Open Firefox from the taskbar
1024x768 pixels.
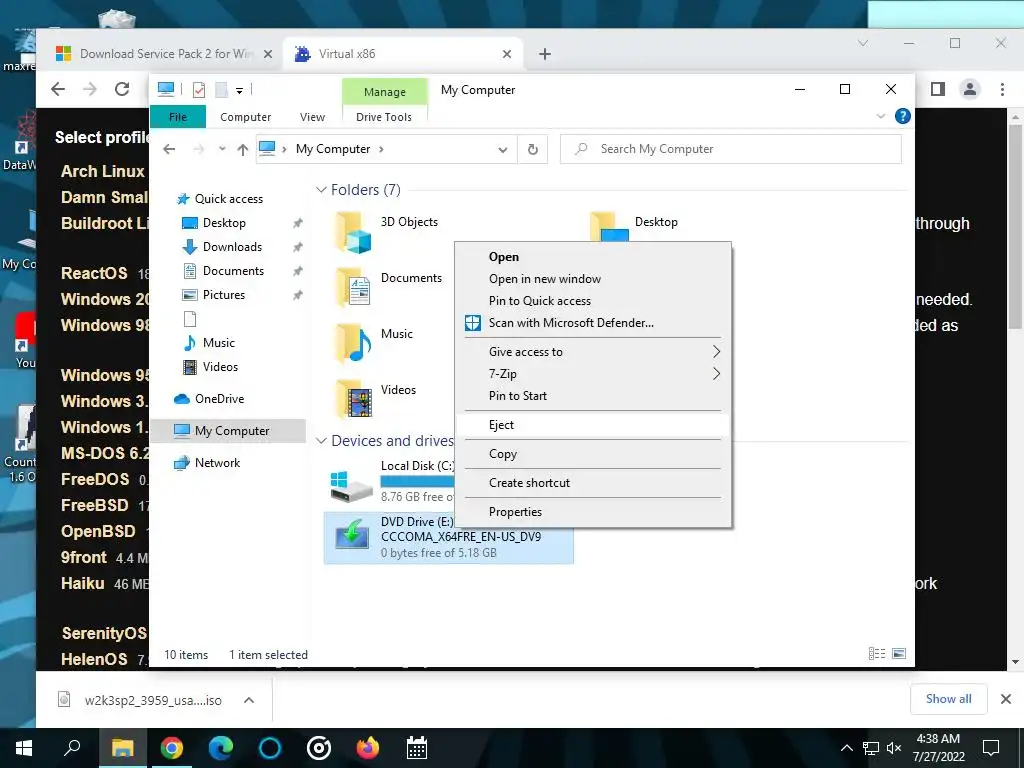point(367,748)
